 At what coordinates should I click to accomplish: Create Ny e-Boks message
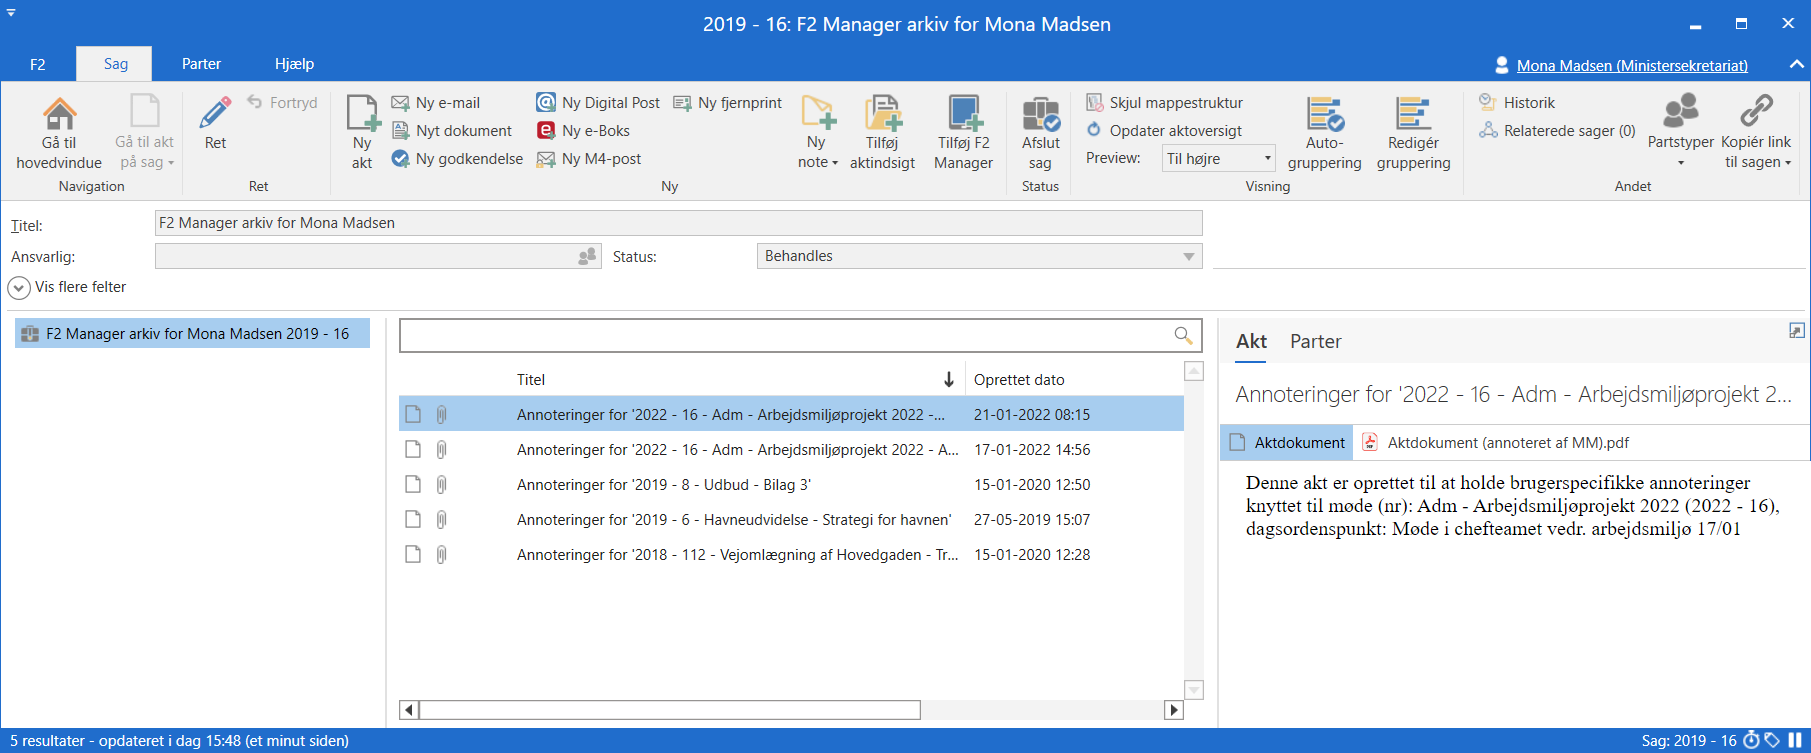[x=584, y=130]
